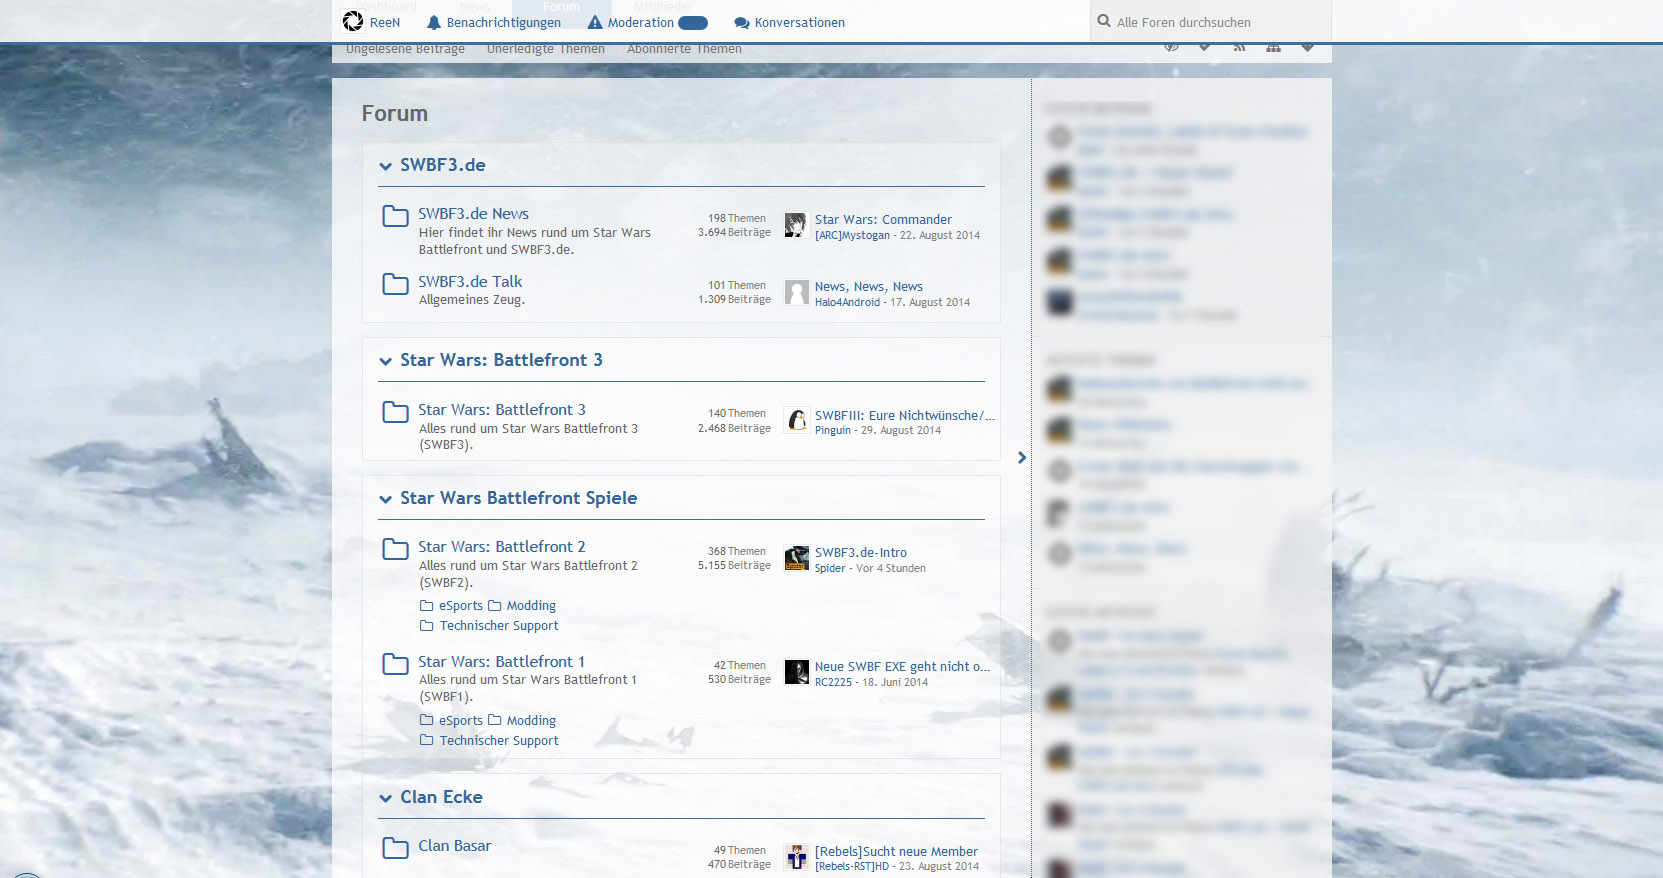Image resolution: width=1663 pixels, height=878 pixels.
Task: Open [Rebels]Sucht neue Member thread
Action: [896, 852]
